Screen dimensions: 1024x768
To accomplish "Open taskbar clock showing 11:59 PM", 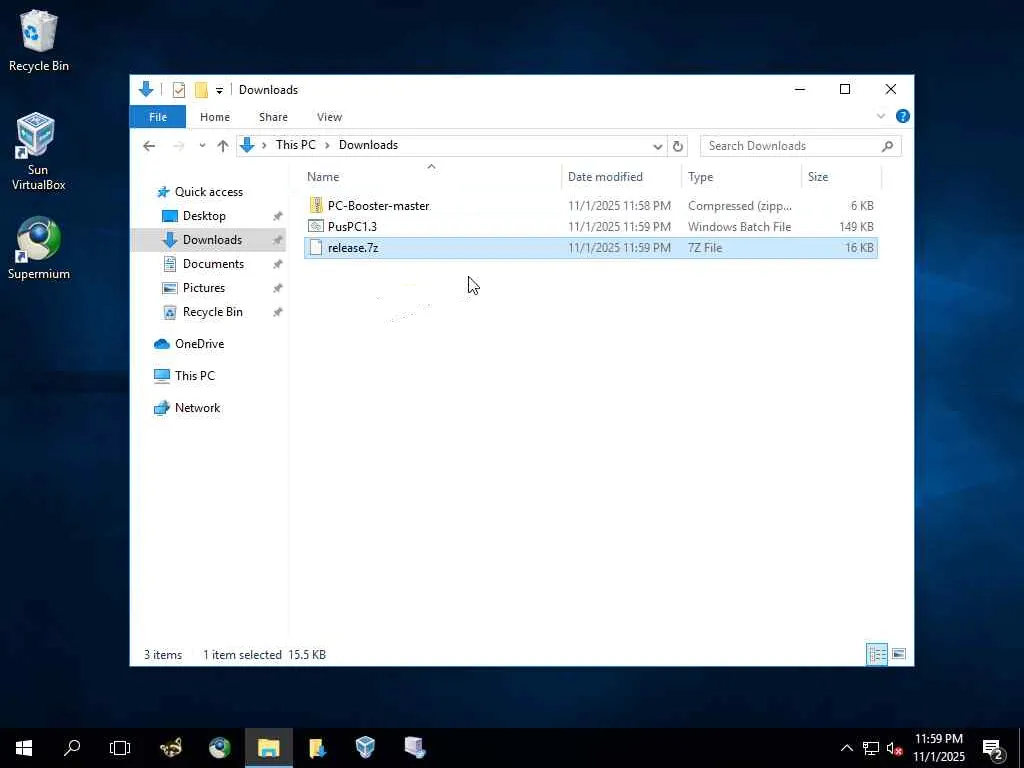I will (x=938, y=748).
